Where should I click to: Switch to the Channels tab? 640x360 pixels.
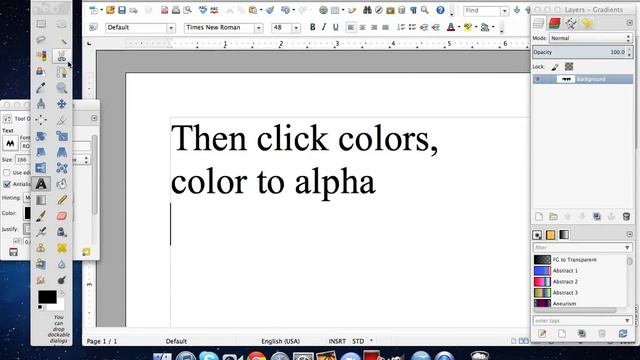point(554,23)
